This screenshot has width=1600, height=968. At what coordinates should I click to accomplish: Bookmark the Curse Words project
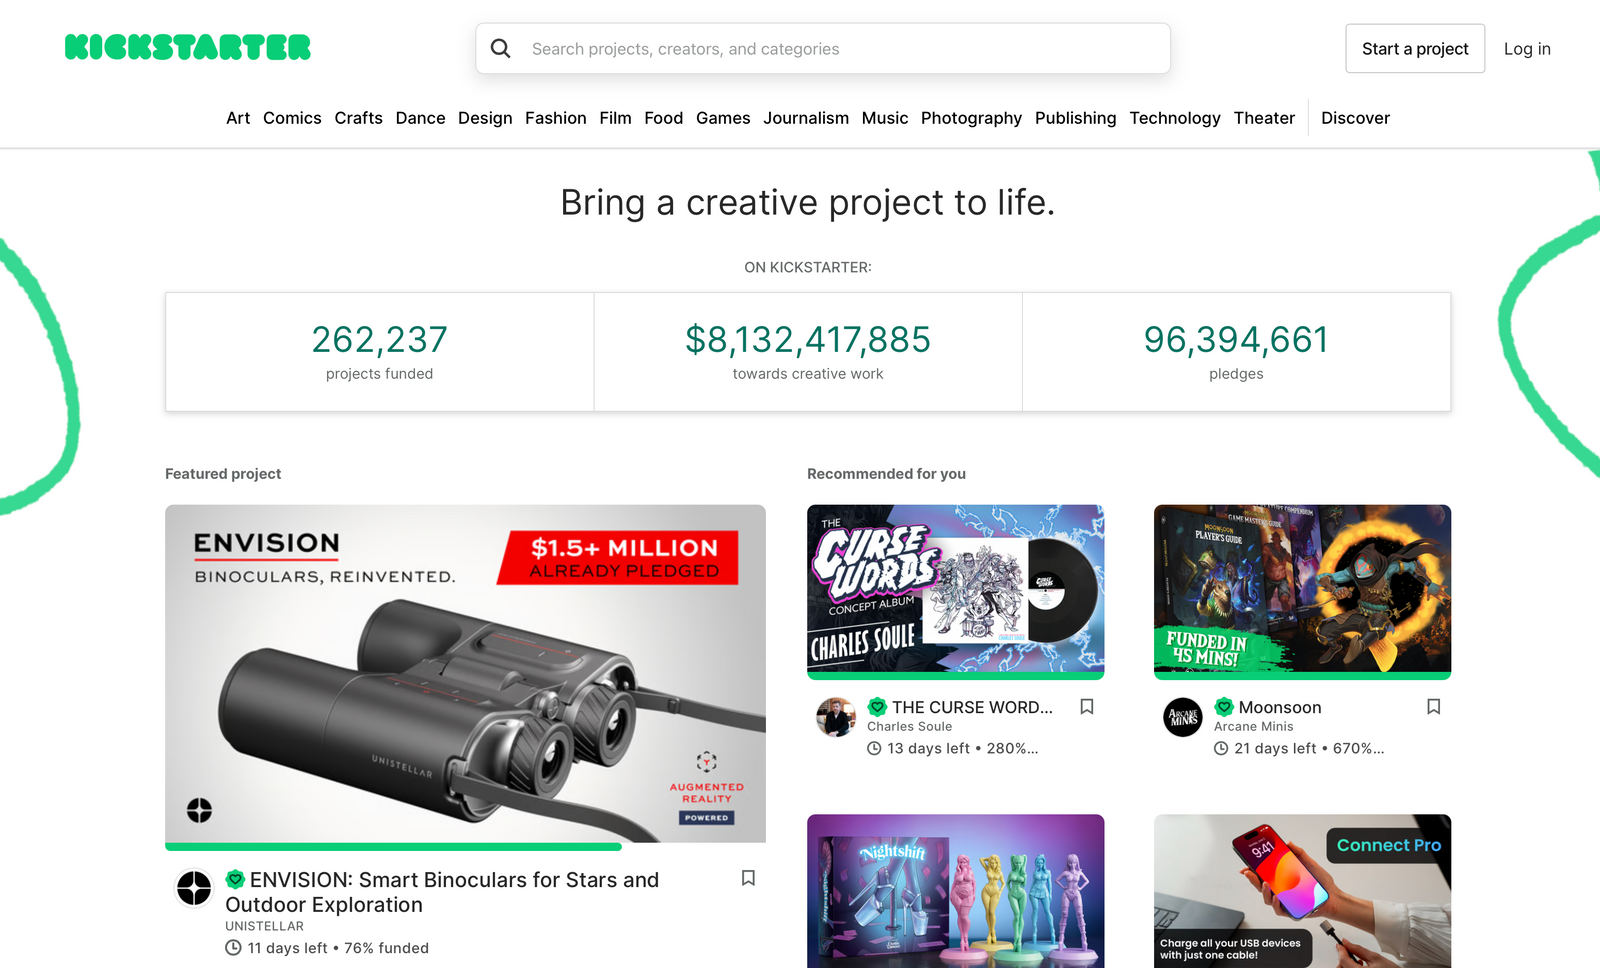click(1087, 707)
